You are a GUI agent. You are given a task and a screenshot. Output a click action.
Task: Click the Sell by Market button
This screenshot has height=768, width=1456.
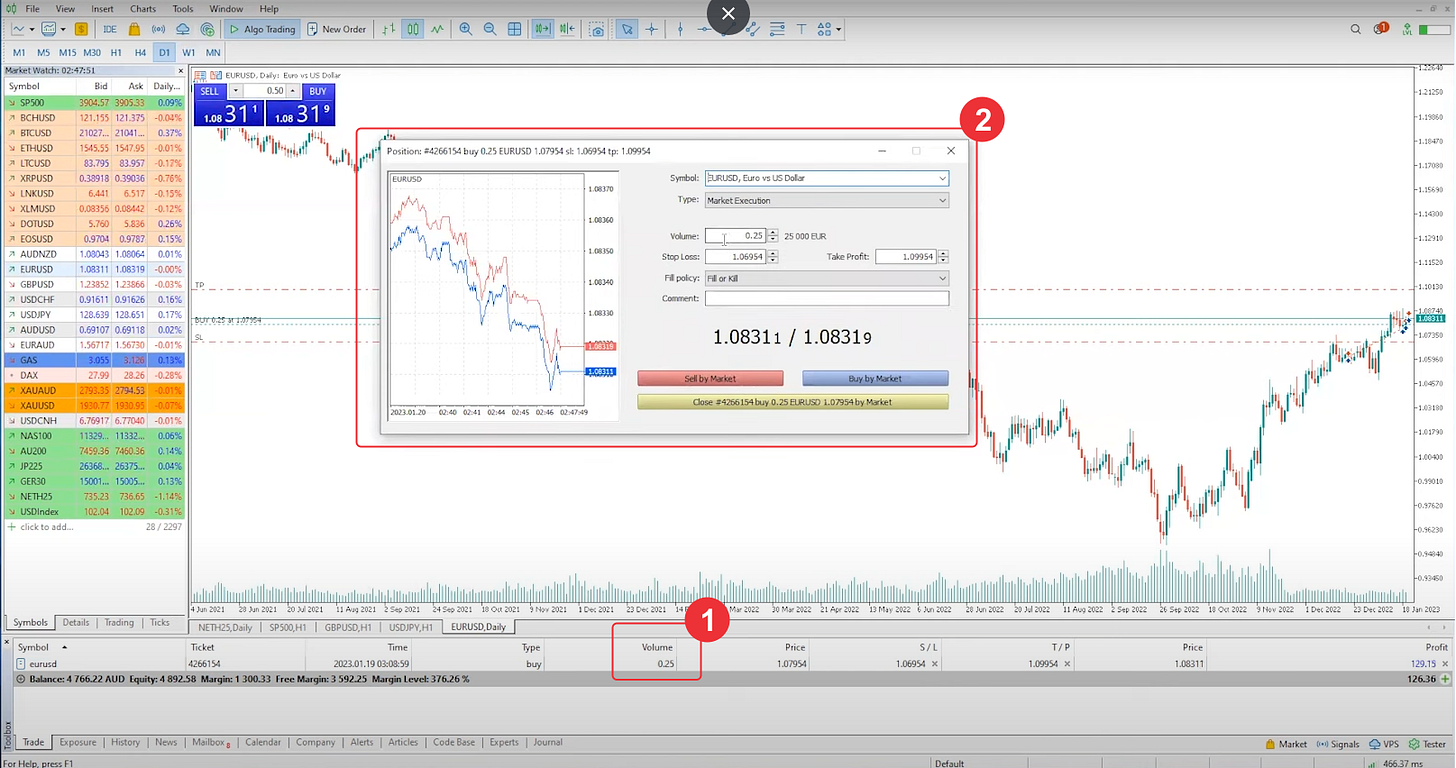[710, 379]
